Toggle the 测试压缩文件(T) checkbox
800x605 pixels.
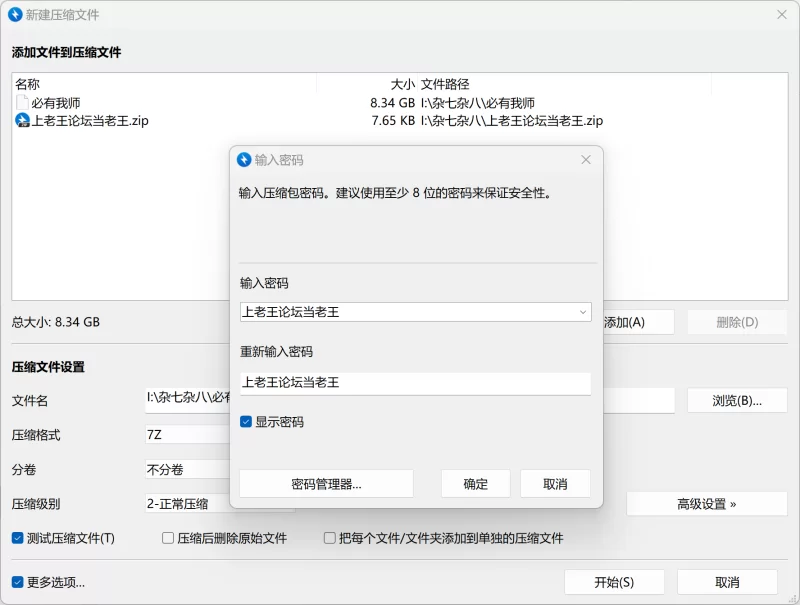coord(18,538)
